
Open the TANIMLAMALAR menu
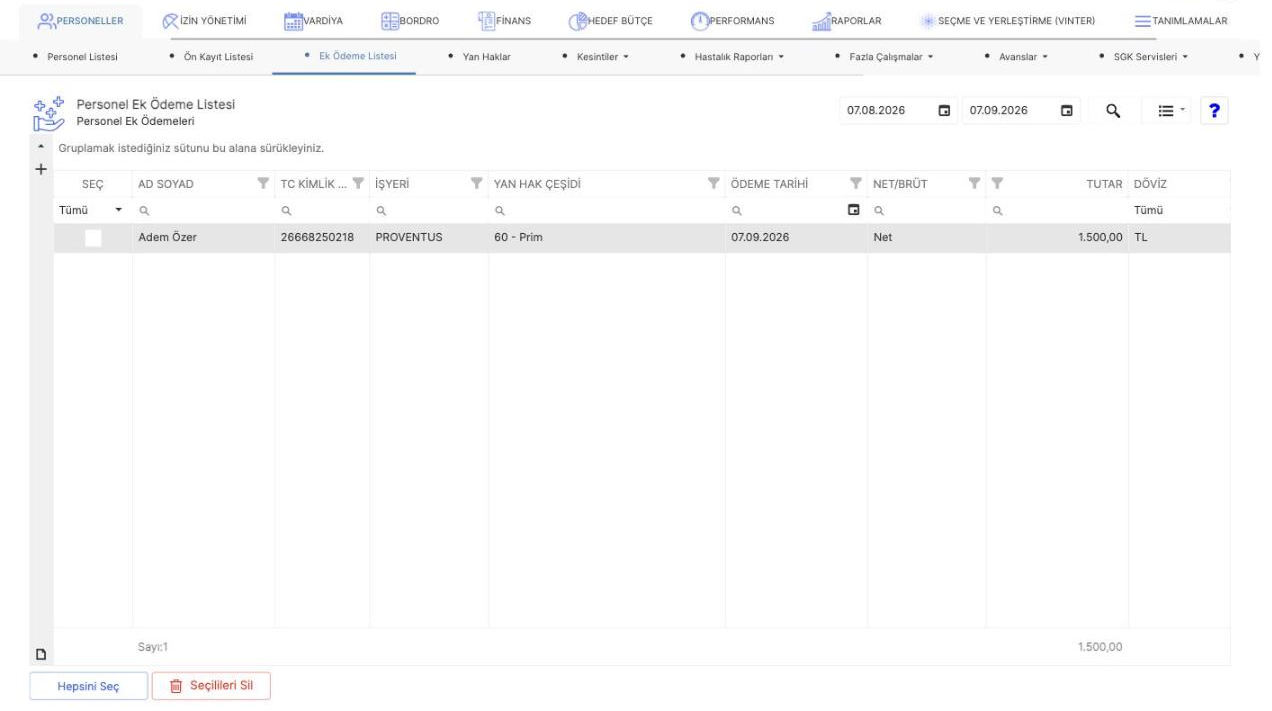(x=1180, y=21)
